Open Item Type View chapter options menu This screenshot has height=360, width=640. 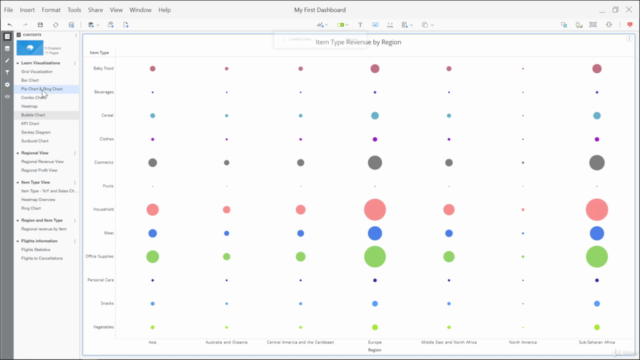75,182
